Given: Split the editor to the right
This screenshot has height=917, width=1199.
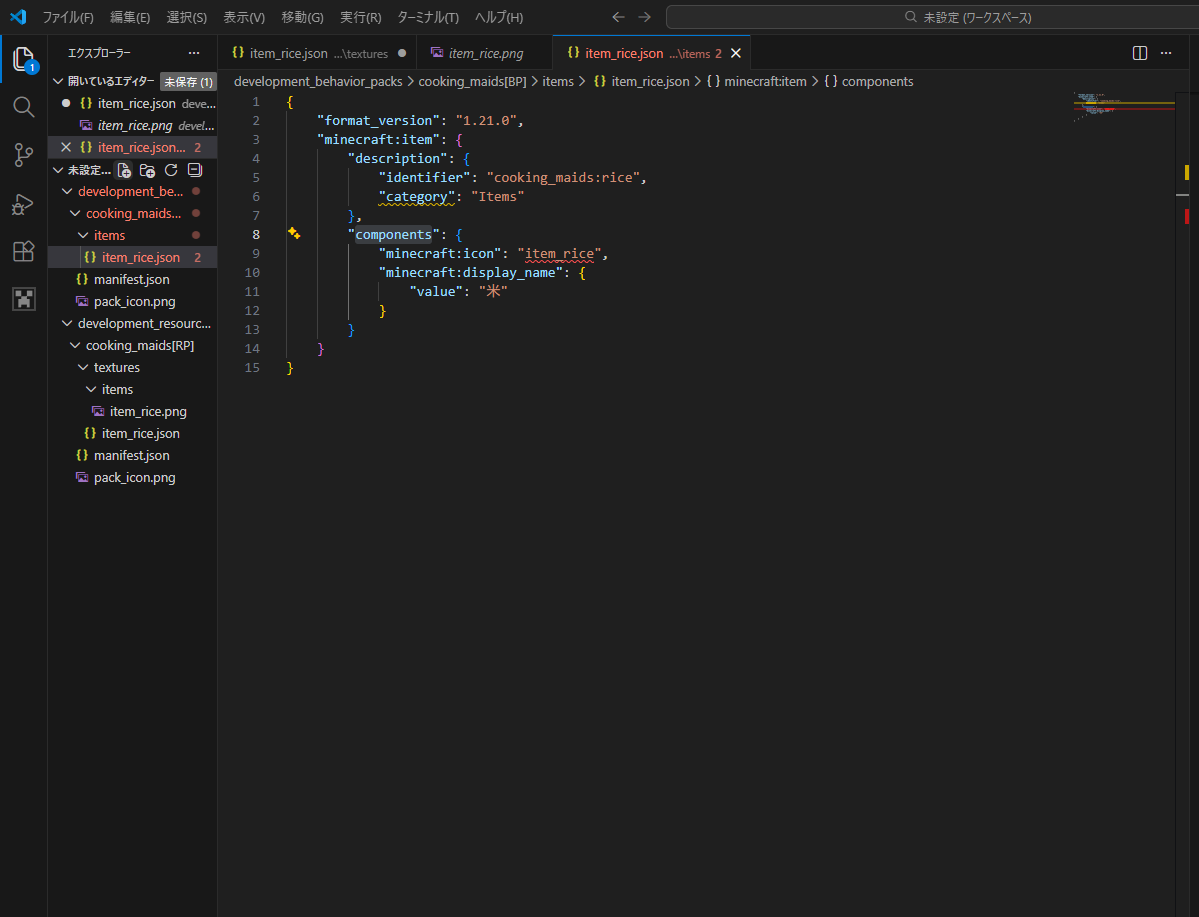Looking at the screenshot, I should [1139, 53].
